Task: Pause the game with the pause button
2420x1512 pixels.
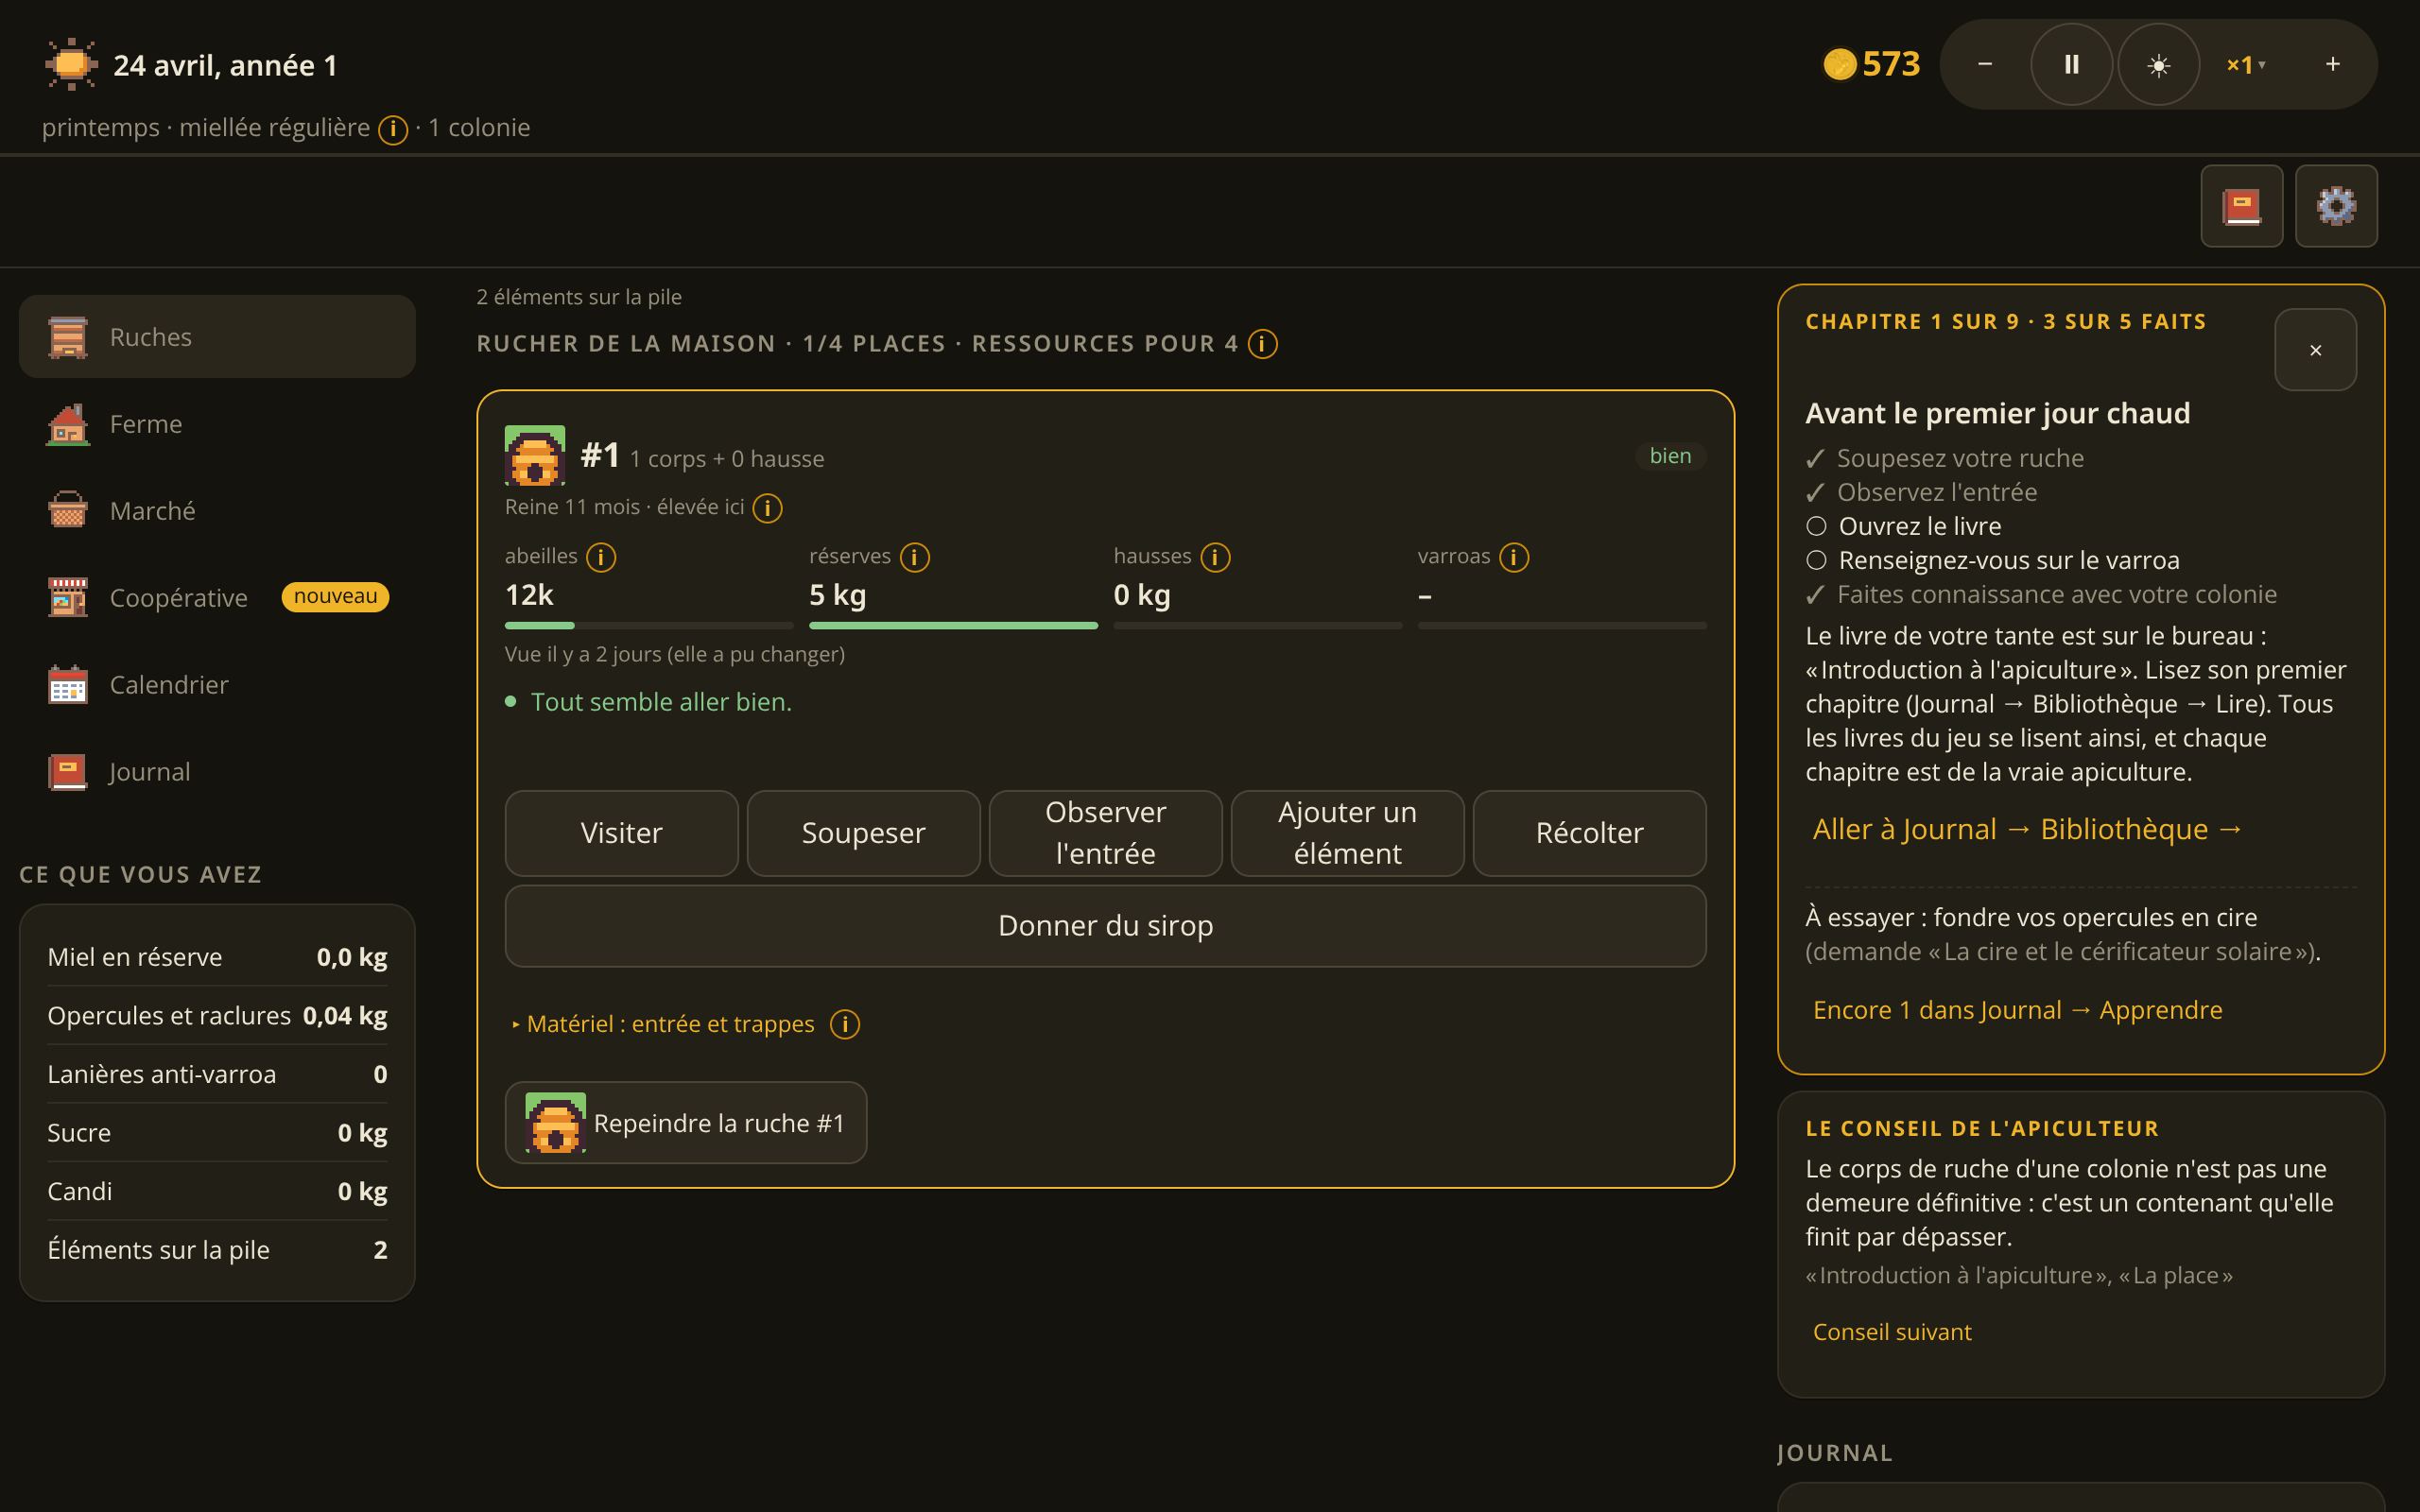Action: pyautogui.click(x=2071, y=65)
